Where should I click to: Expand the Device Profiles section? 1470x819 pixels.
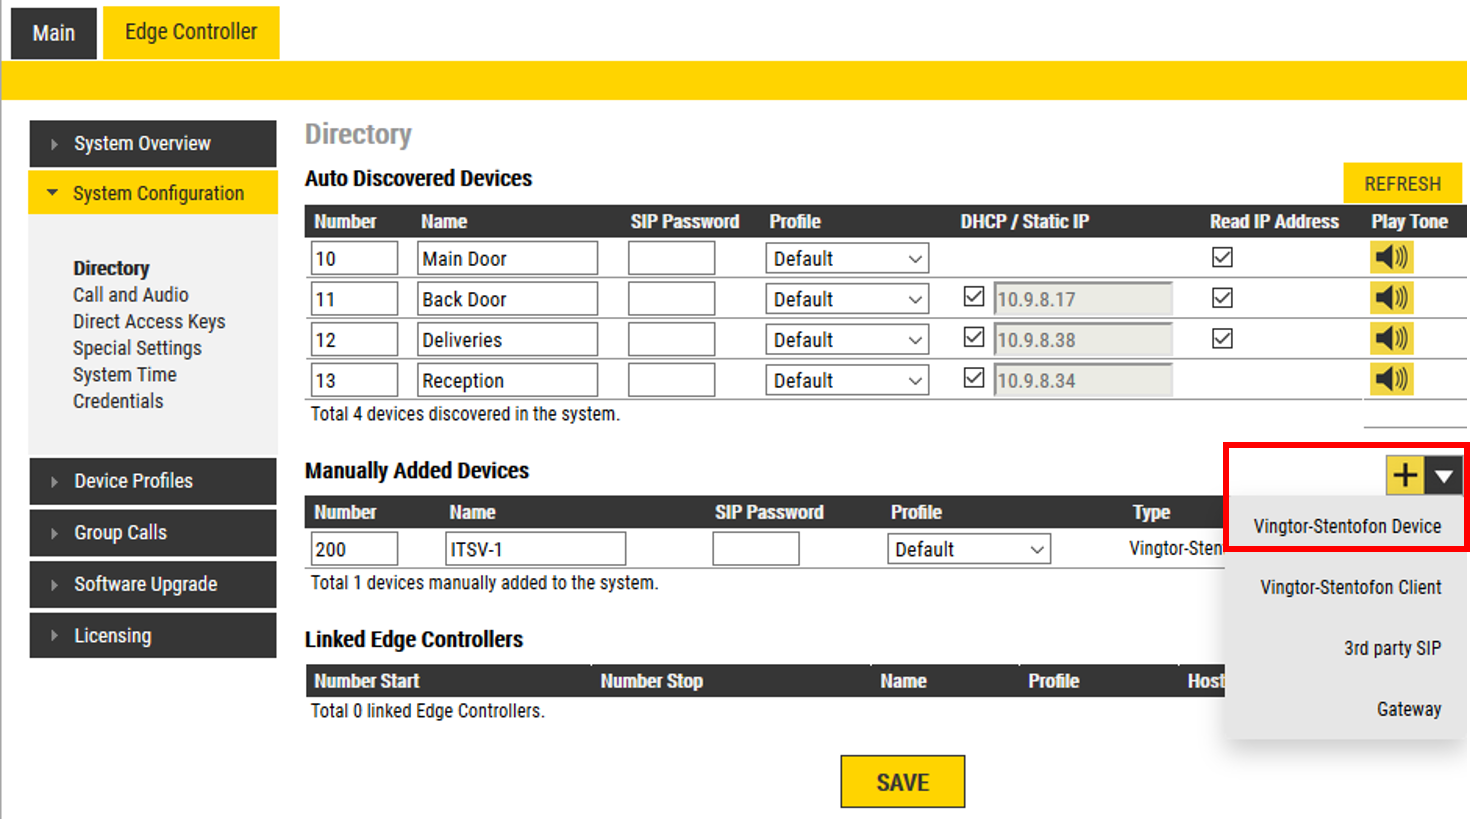[x=153, y=481]
